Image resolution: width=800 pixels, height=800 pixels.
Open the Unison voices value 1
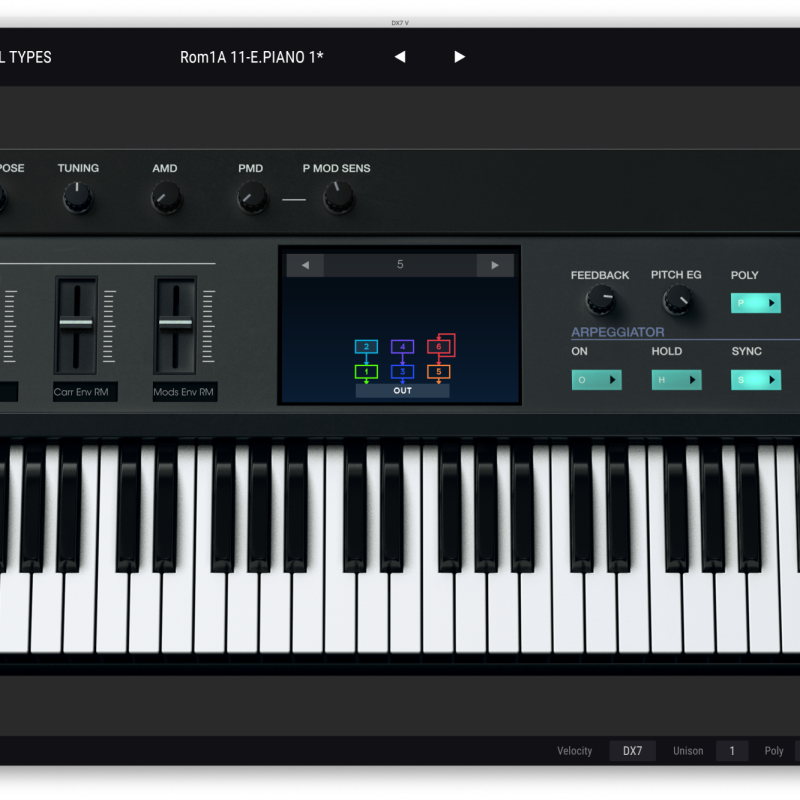(732, 751)
